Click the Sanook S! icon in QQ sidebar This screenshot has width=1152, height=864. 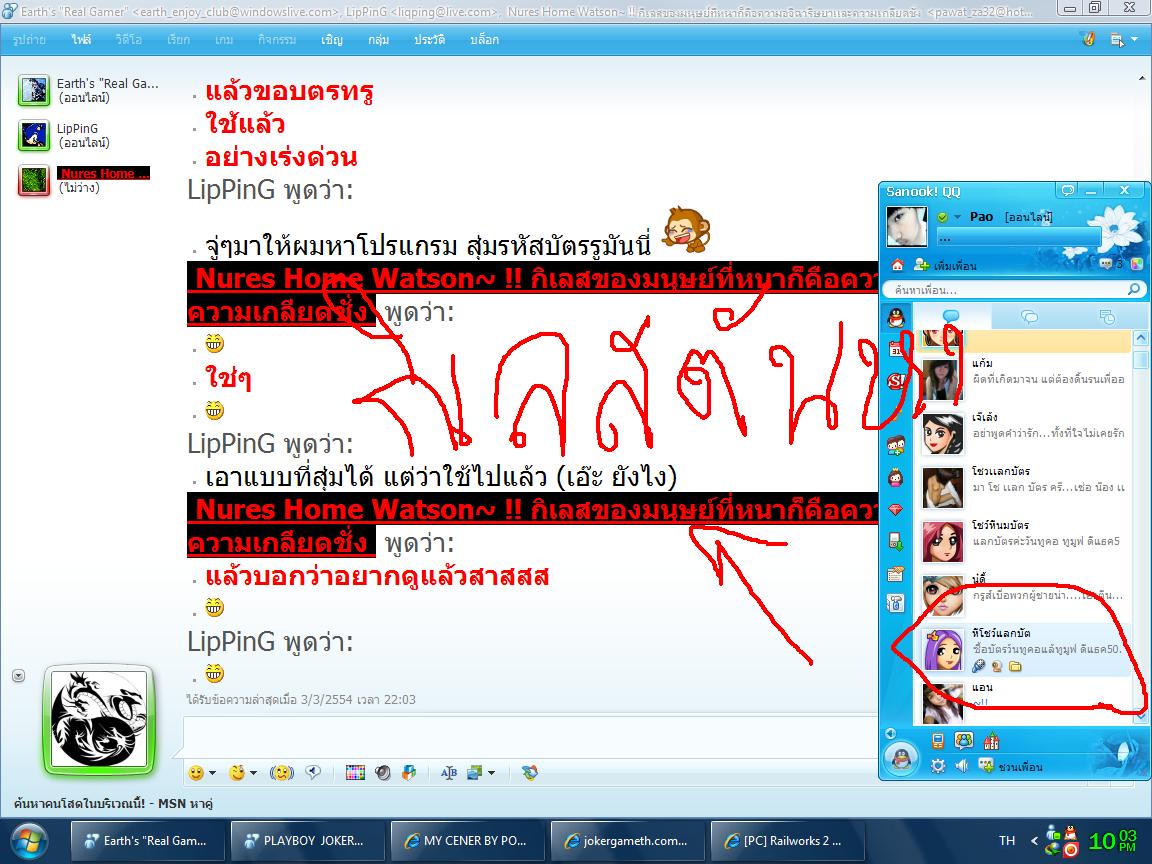[x=896, y=381]
